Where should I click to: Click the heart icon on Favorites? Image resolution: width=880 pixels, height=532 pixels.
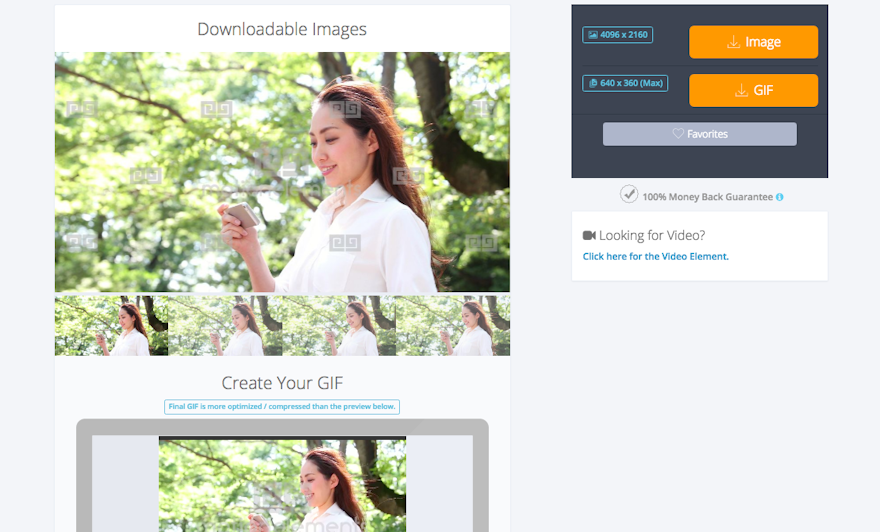(677, 134)
